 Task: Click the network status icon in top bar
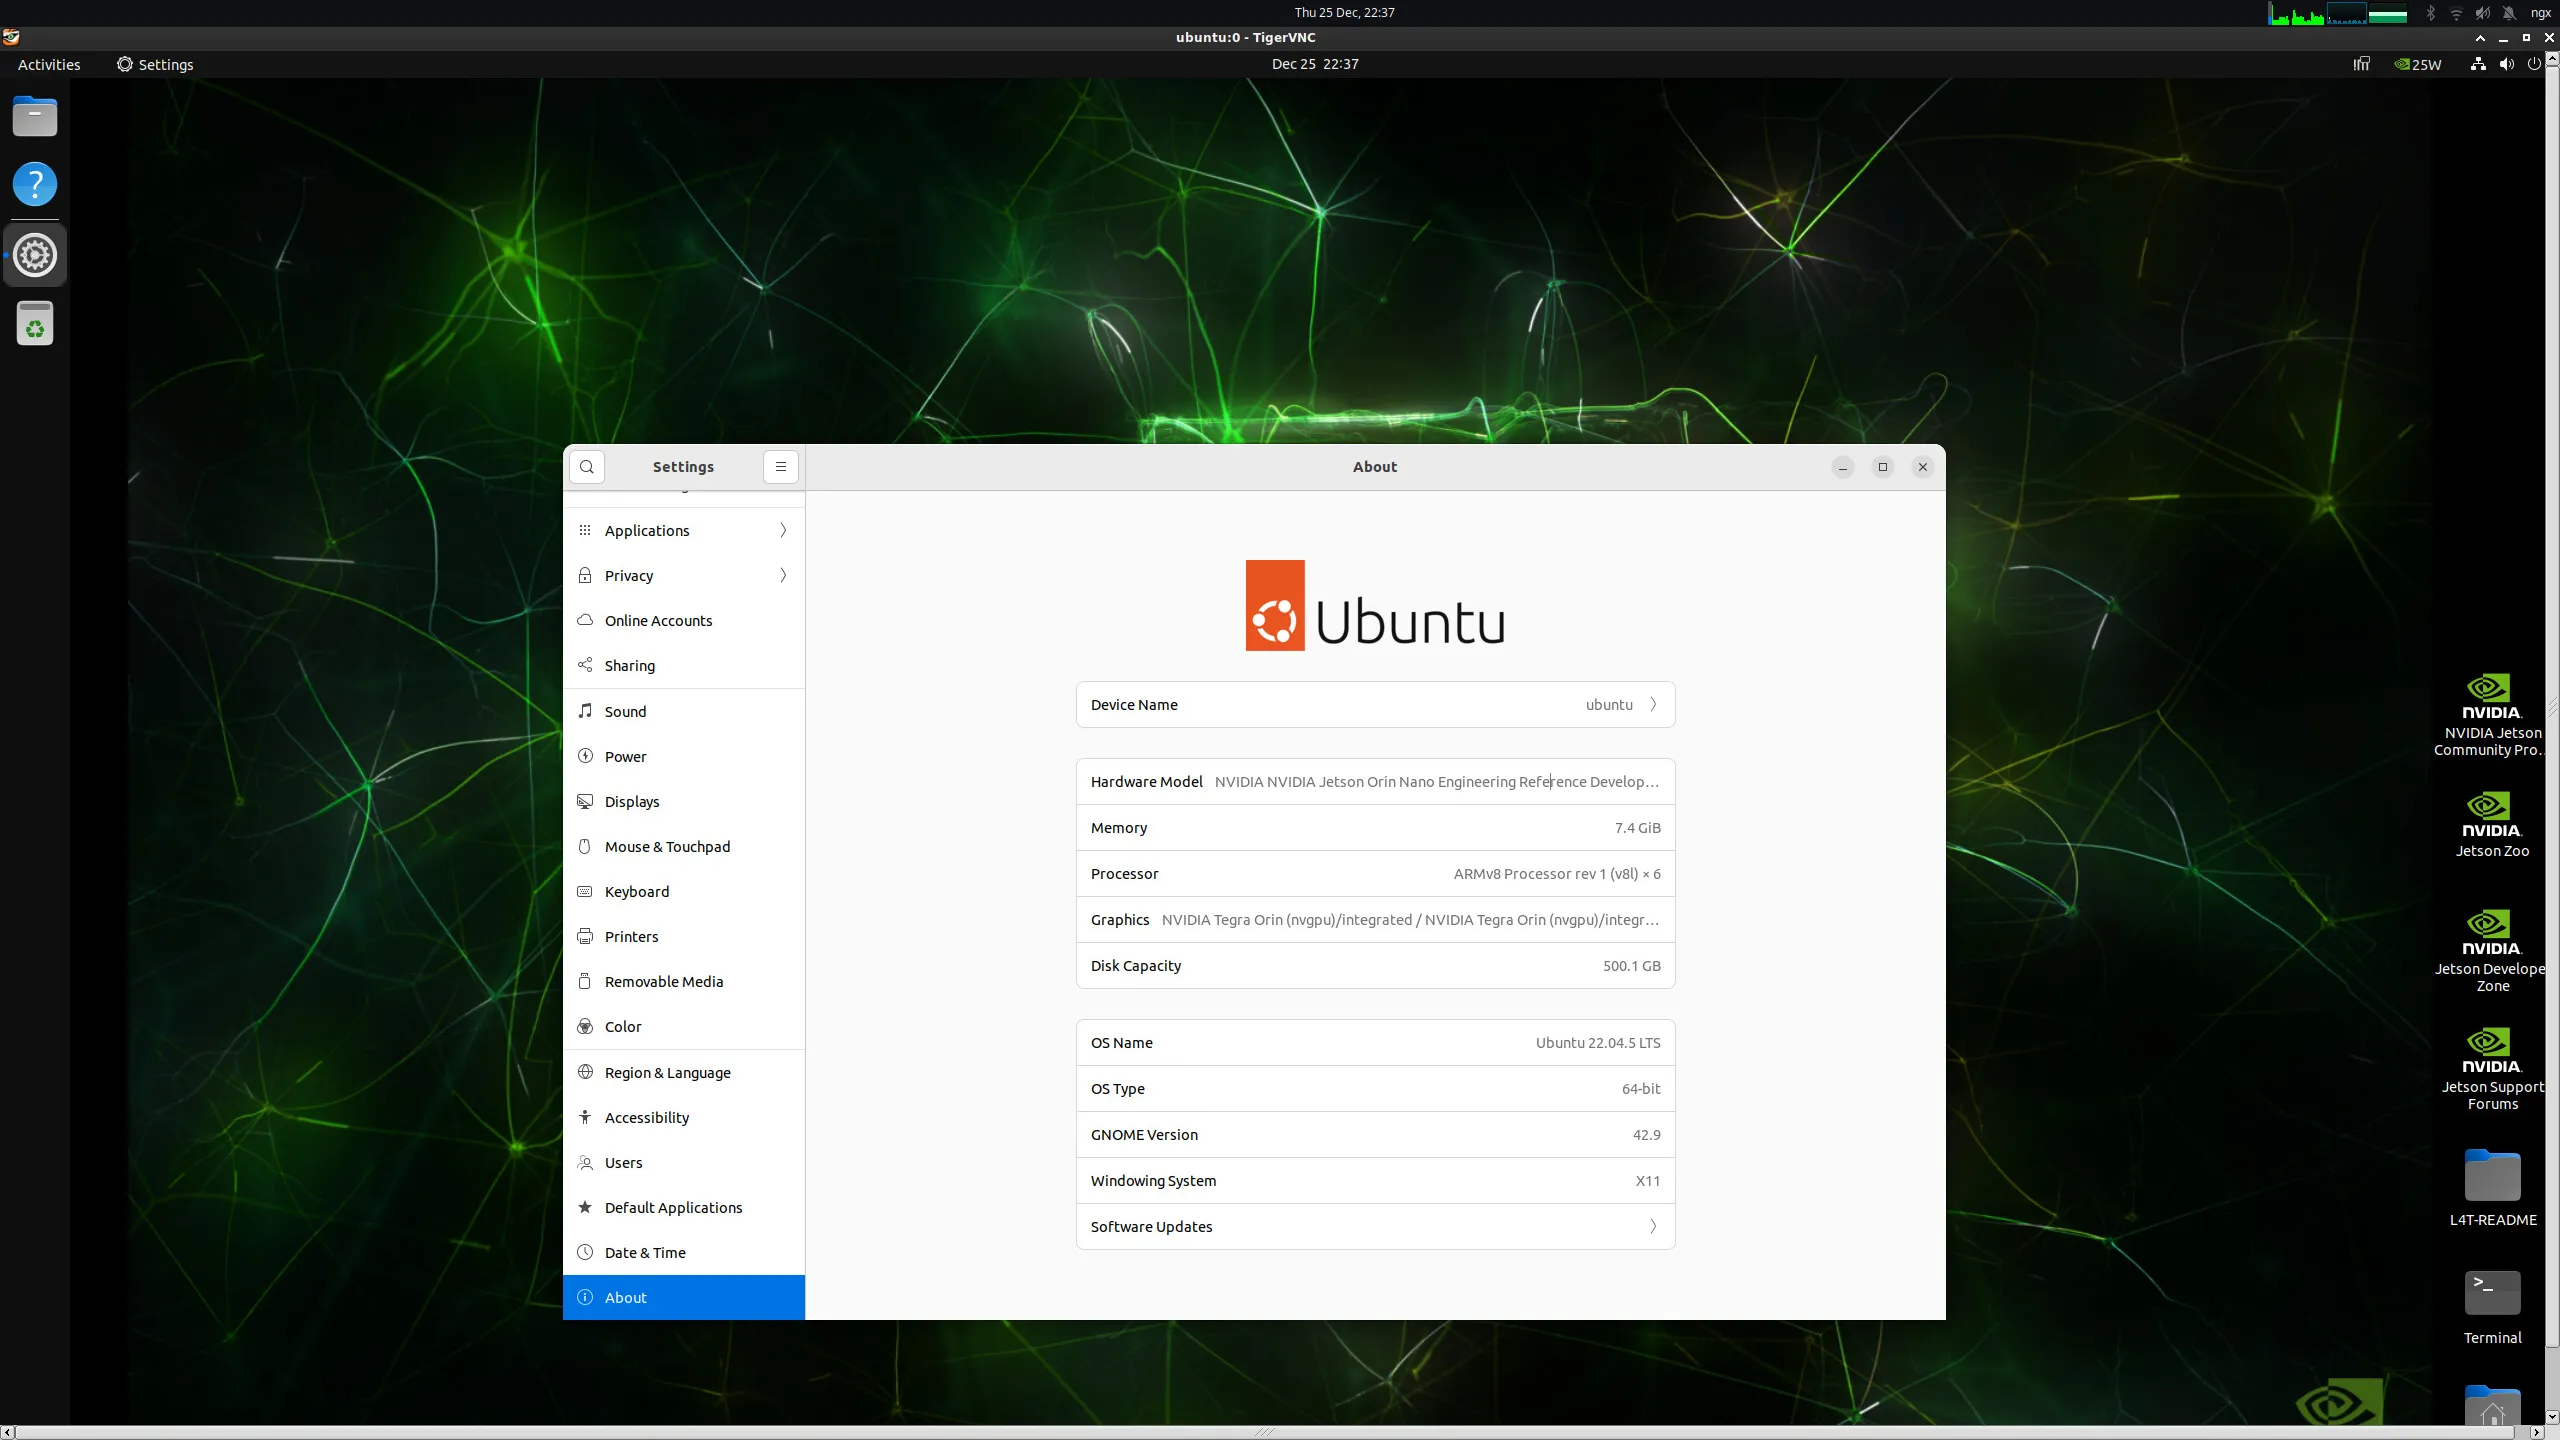2478,64
